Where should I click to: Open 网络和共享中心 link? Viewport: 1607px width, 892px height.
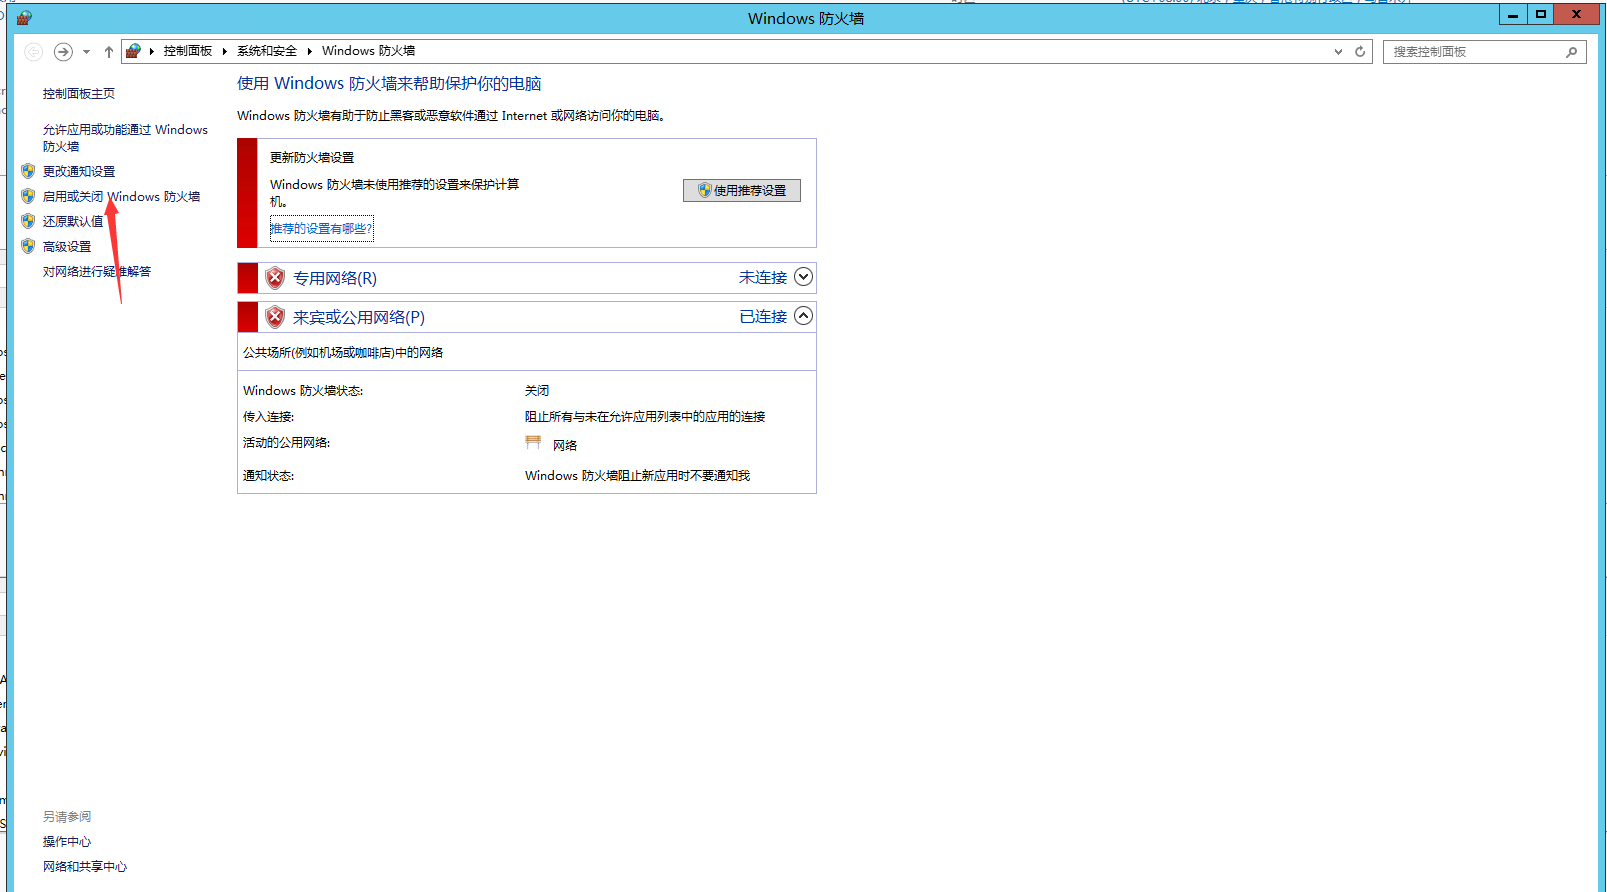[x=85, y=867]
